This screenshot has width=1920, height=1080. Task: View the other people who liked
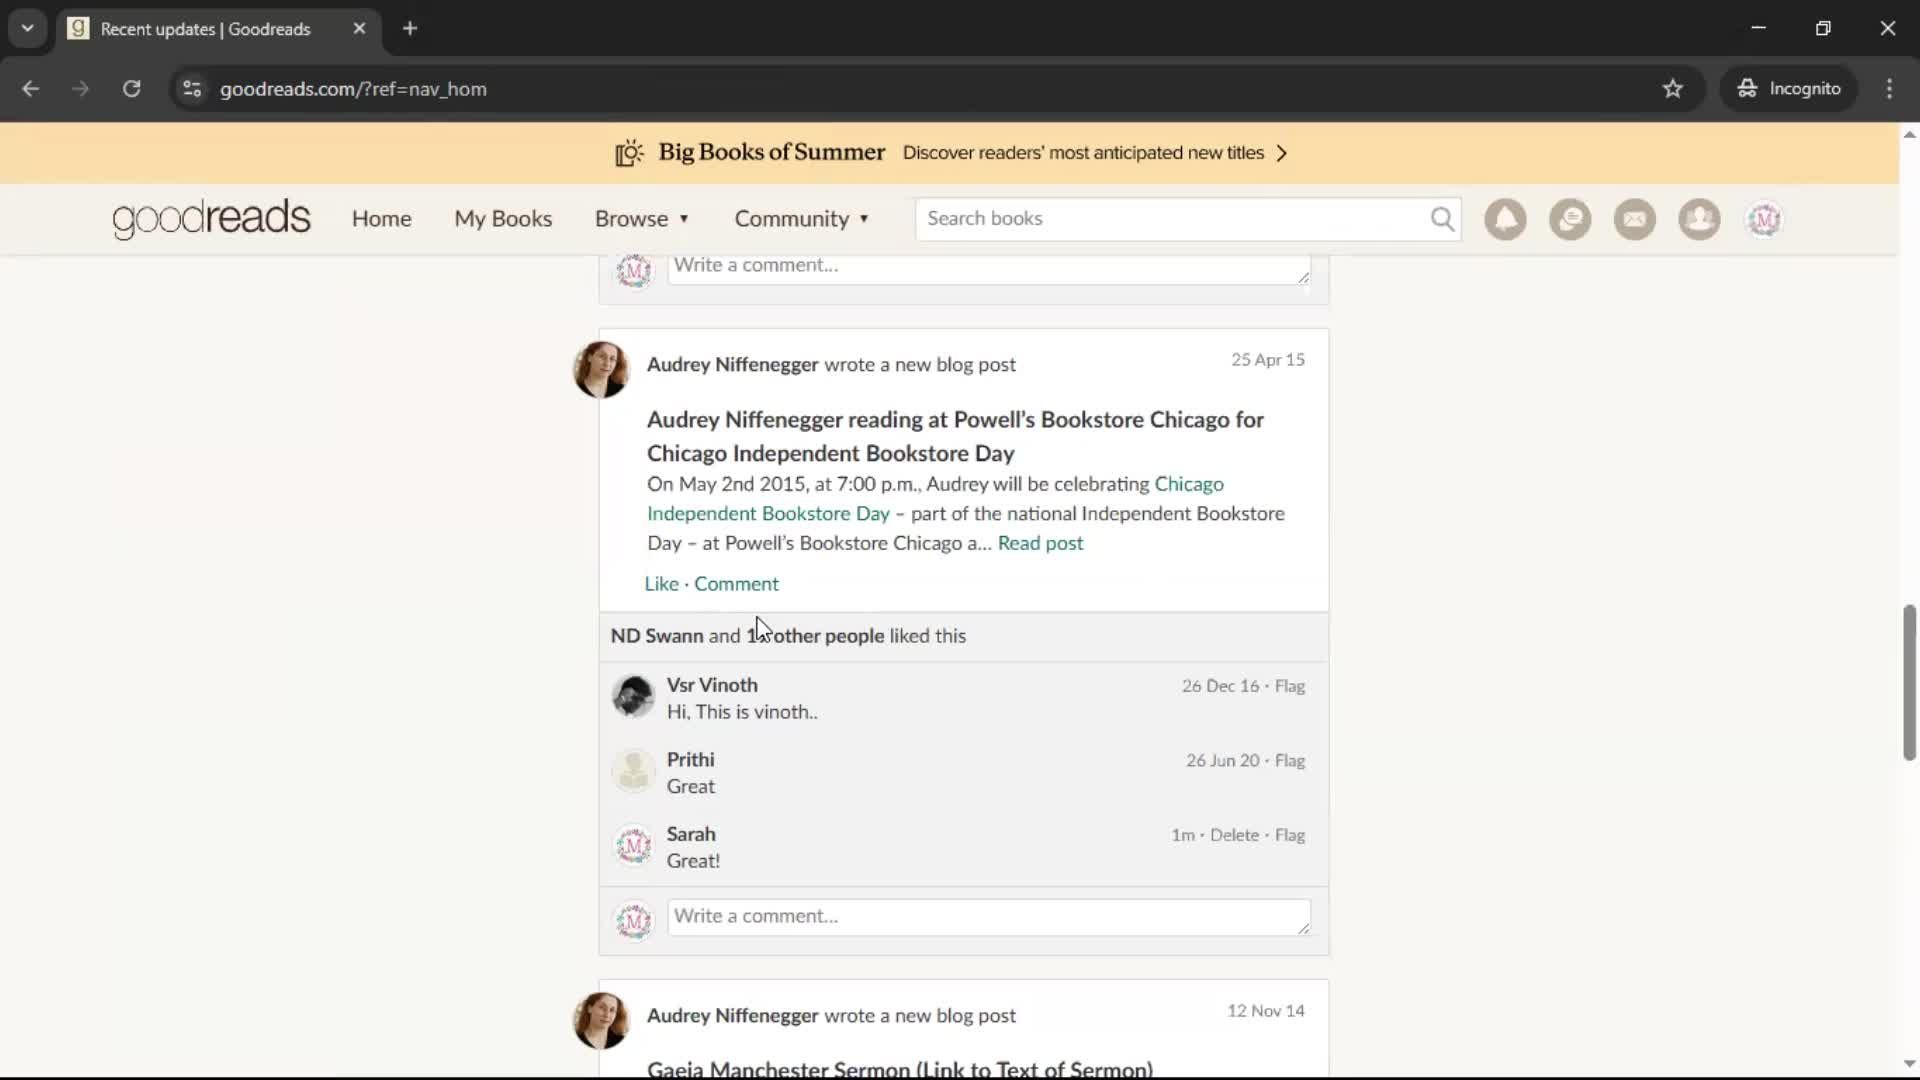point(815,636)
